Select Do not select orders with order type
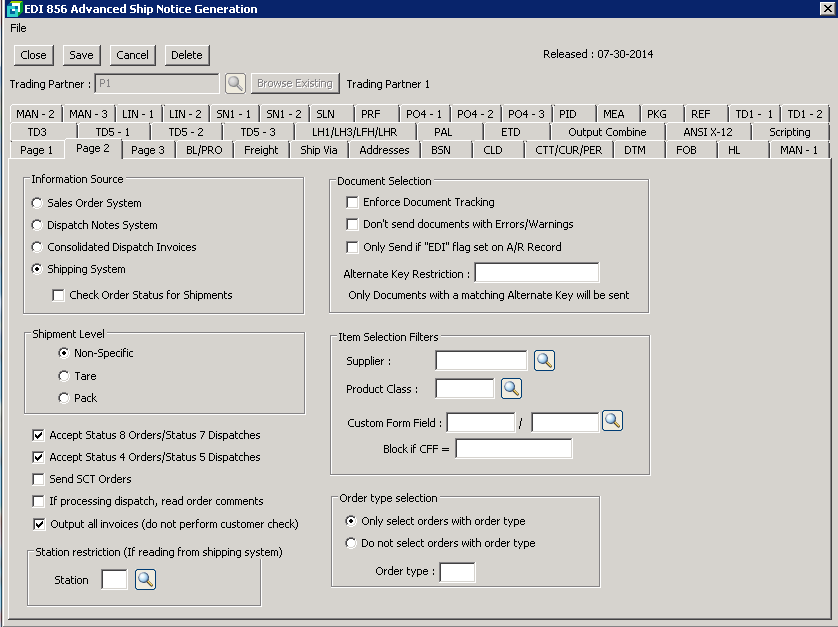 [350, 543]
